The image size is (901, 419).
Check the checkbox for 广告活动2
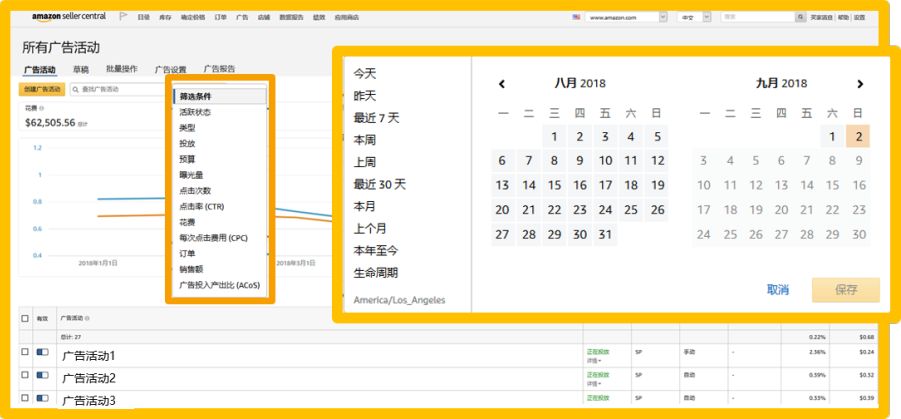click(x=25, y=376)
